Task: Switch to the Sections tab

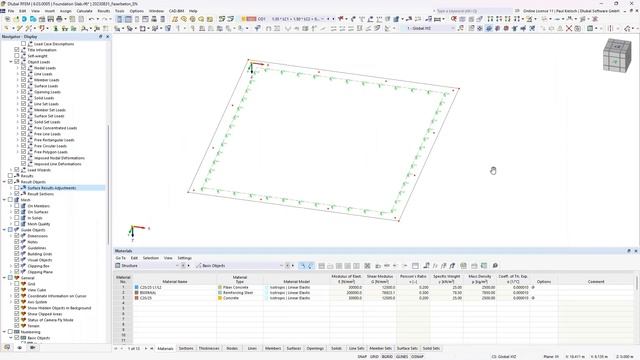Action: coord(186,349)
